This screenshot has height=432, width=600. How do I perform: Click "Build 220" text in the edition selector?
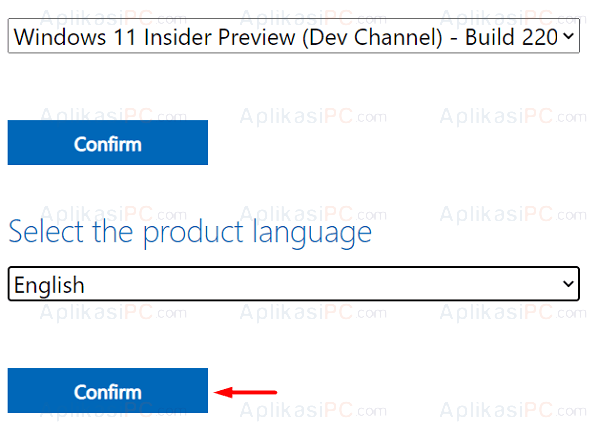(x=511, y=37)
